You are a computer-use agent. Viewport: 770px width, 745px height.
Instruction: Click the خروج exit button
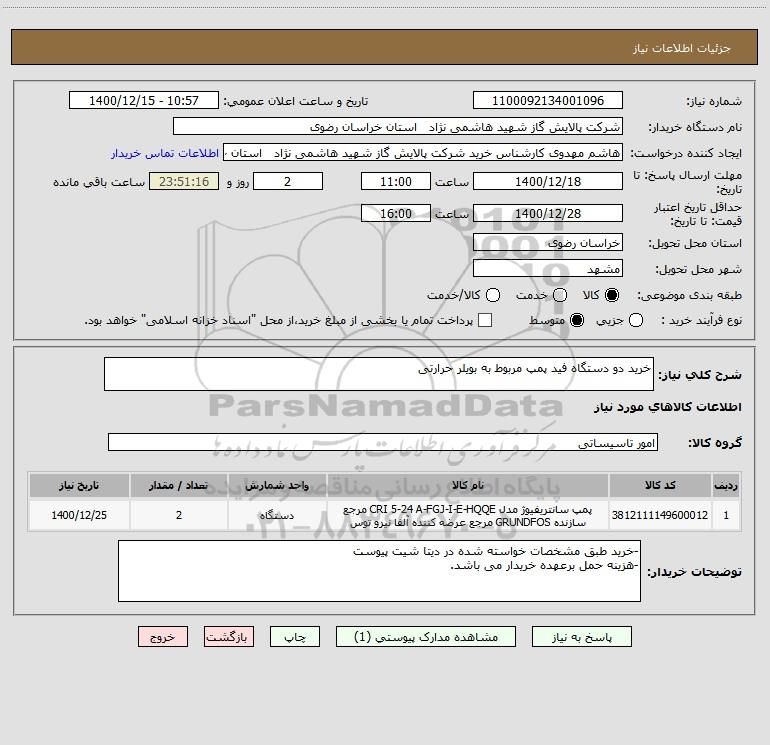point(163,636)
